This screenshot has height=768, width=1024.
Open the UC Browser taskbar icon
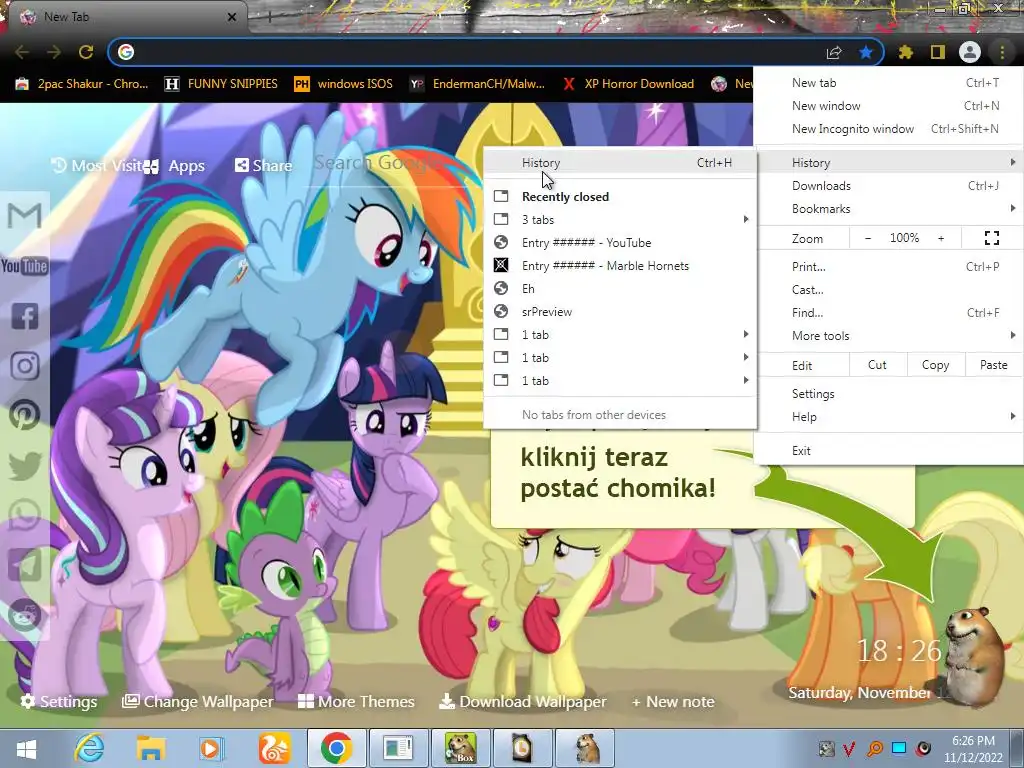coord(274,748)
